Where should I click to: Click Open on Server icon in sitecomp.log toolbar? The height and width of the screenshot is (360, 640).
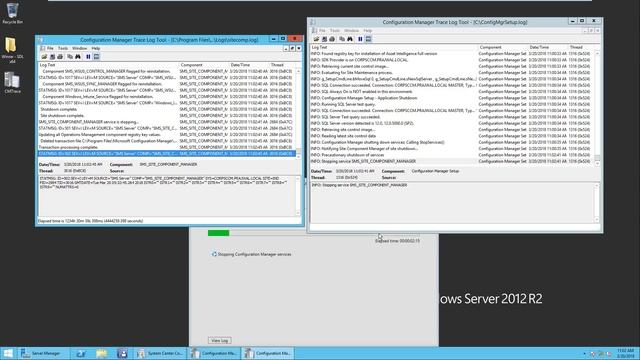point(52,57)
